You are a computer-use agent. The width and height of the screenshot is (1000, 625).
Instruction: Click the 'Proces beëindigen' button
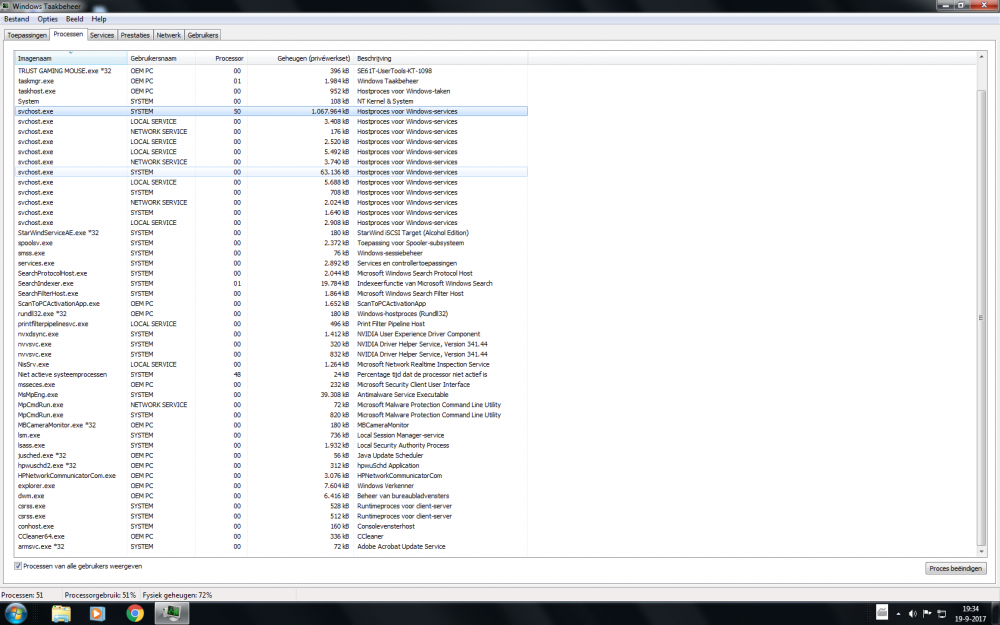[x=955, y=568]
